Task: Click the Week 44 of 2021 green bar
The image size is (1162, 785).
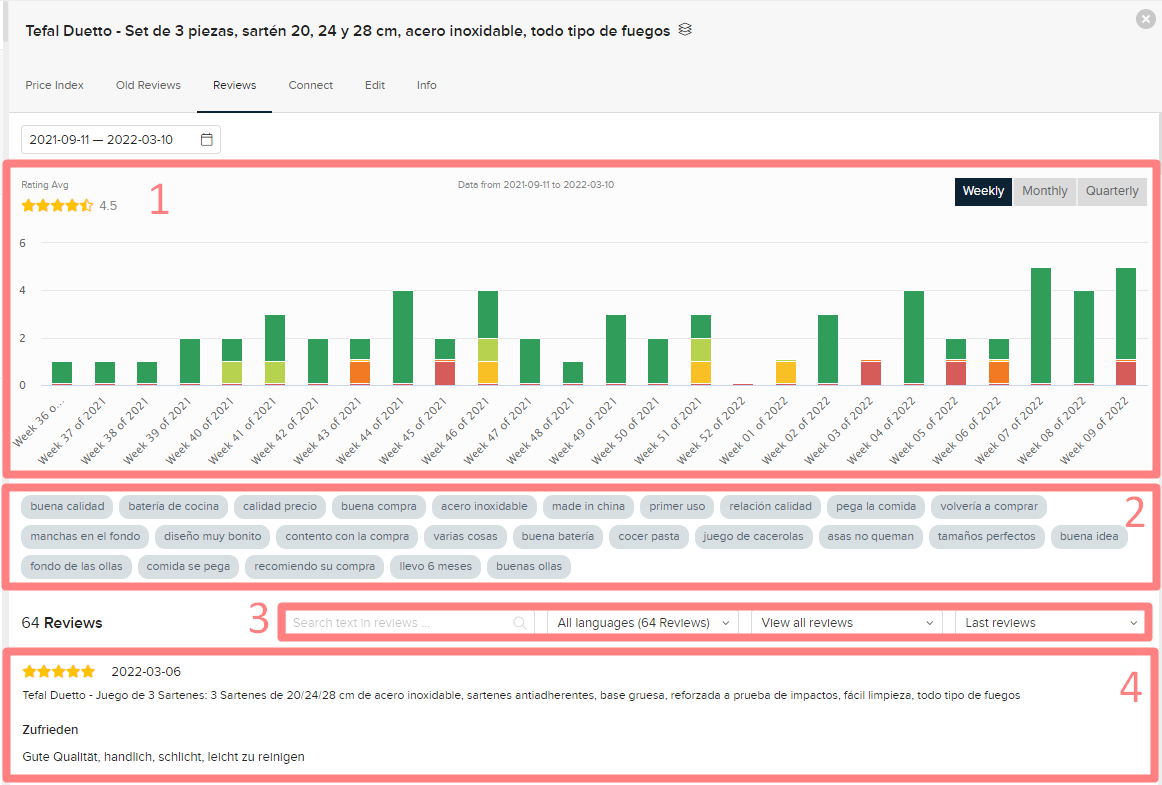Action: [x=403, y=337]
